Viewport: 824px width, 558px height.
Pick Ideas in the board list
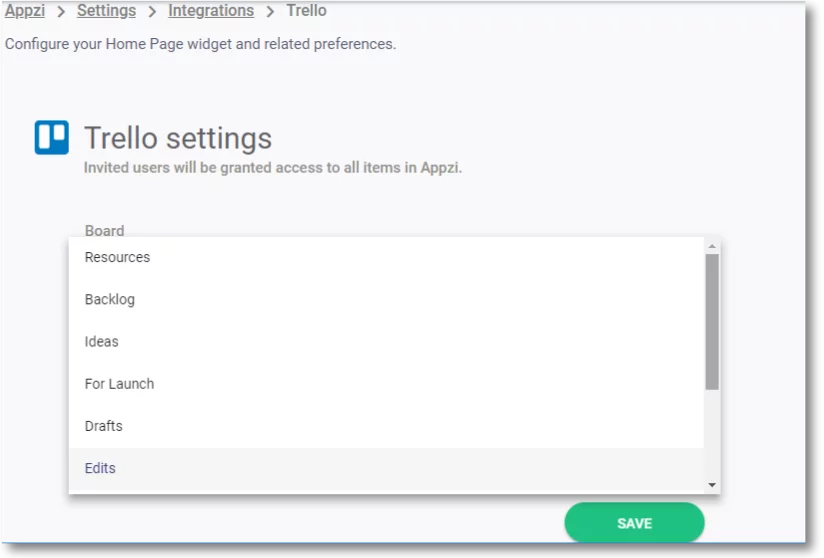tap(386, 342)
